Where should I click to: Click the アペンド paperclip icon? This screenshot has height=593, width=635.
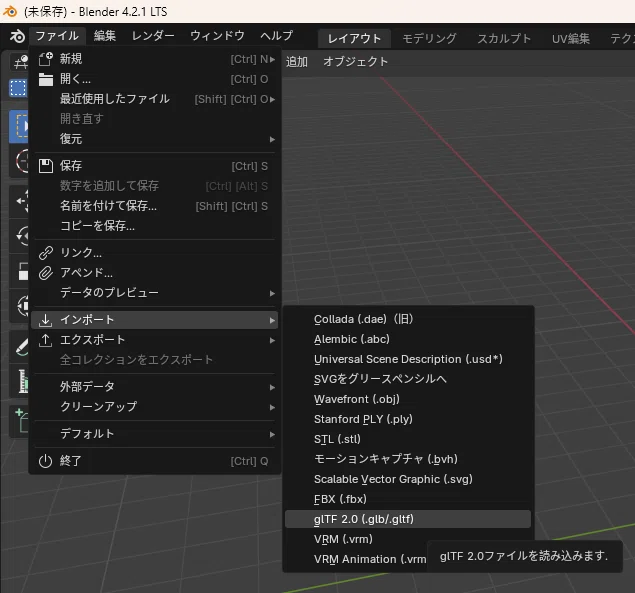pos(45,273)
